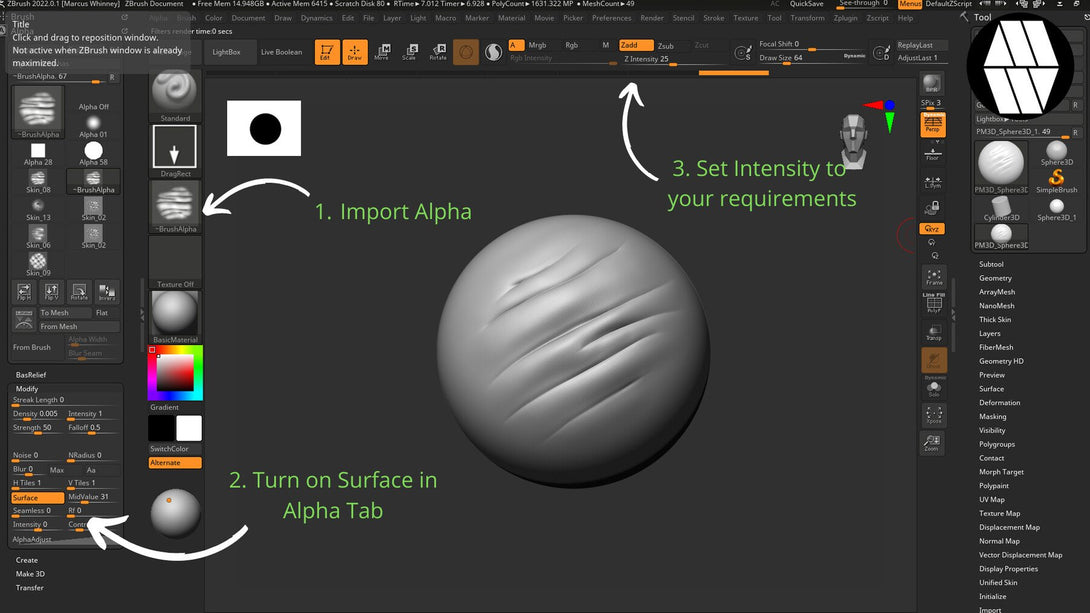Image resolution: width=1090 pixels, height=613 pixels.
Task: Expand the BasRelief section
Action: 31,375
